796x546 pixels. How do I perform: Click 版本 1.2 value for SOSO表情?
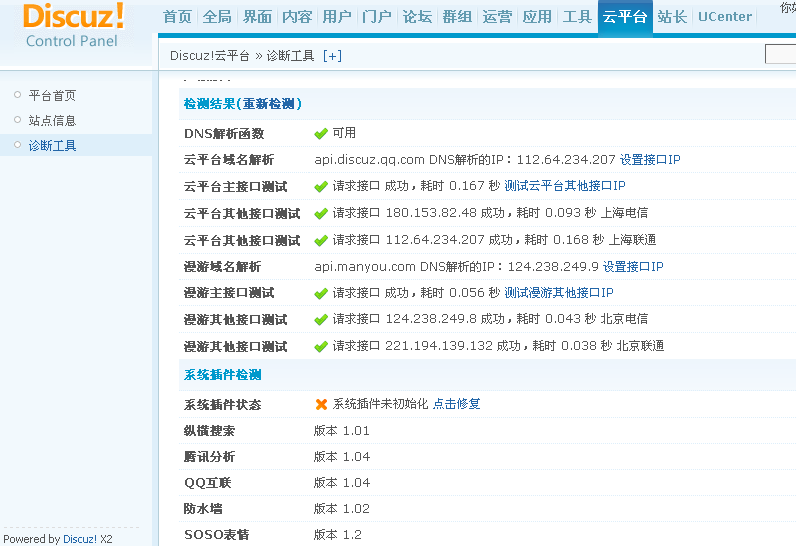point(338,534)
